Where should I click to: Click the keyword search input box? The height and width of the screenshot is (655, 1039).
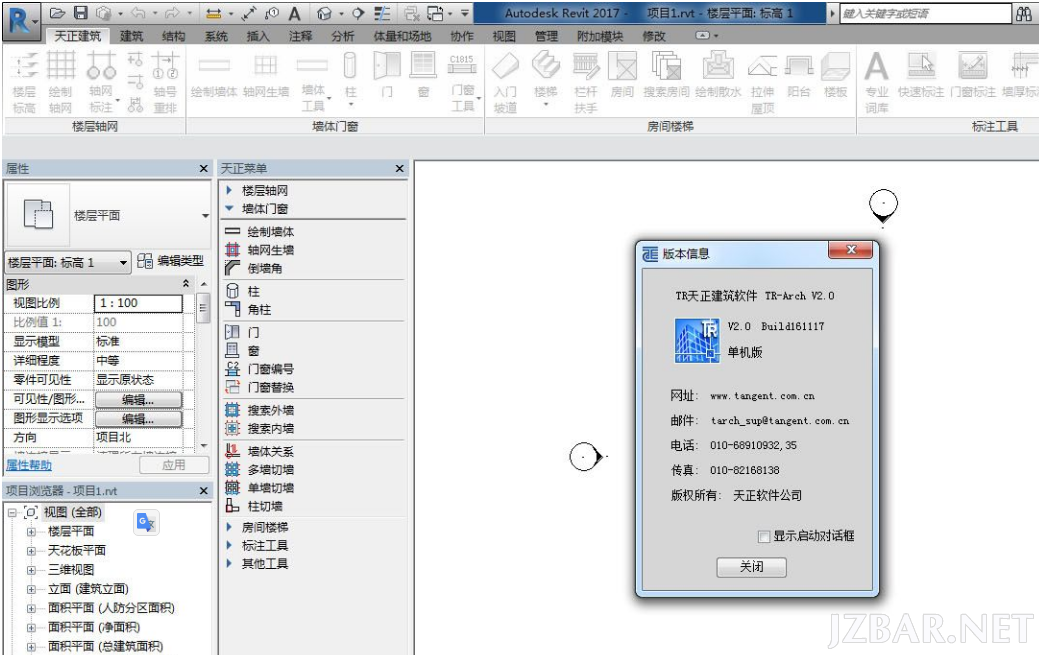click(926, 13)
